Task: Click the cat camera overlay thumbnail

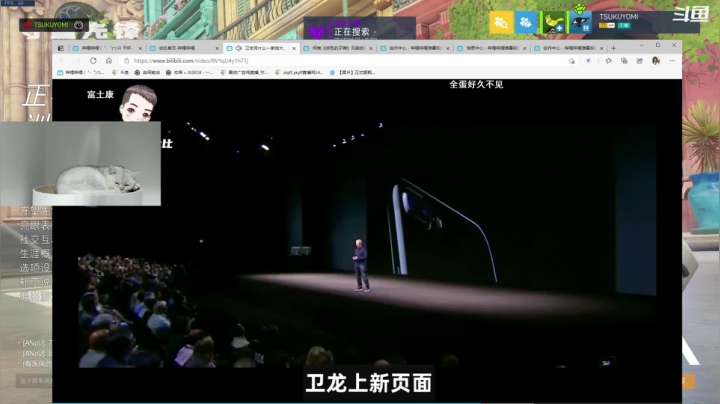Action: (81, 163)
